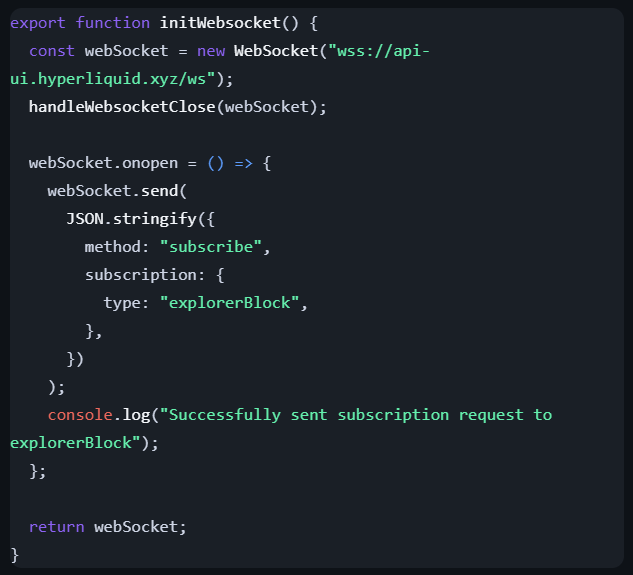The height and width of the screenshot is (575, 633).
Task: Click 'JSON.stringify' text
Action: point(131,219)
